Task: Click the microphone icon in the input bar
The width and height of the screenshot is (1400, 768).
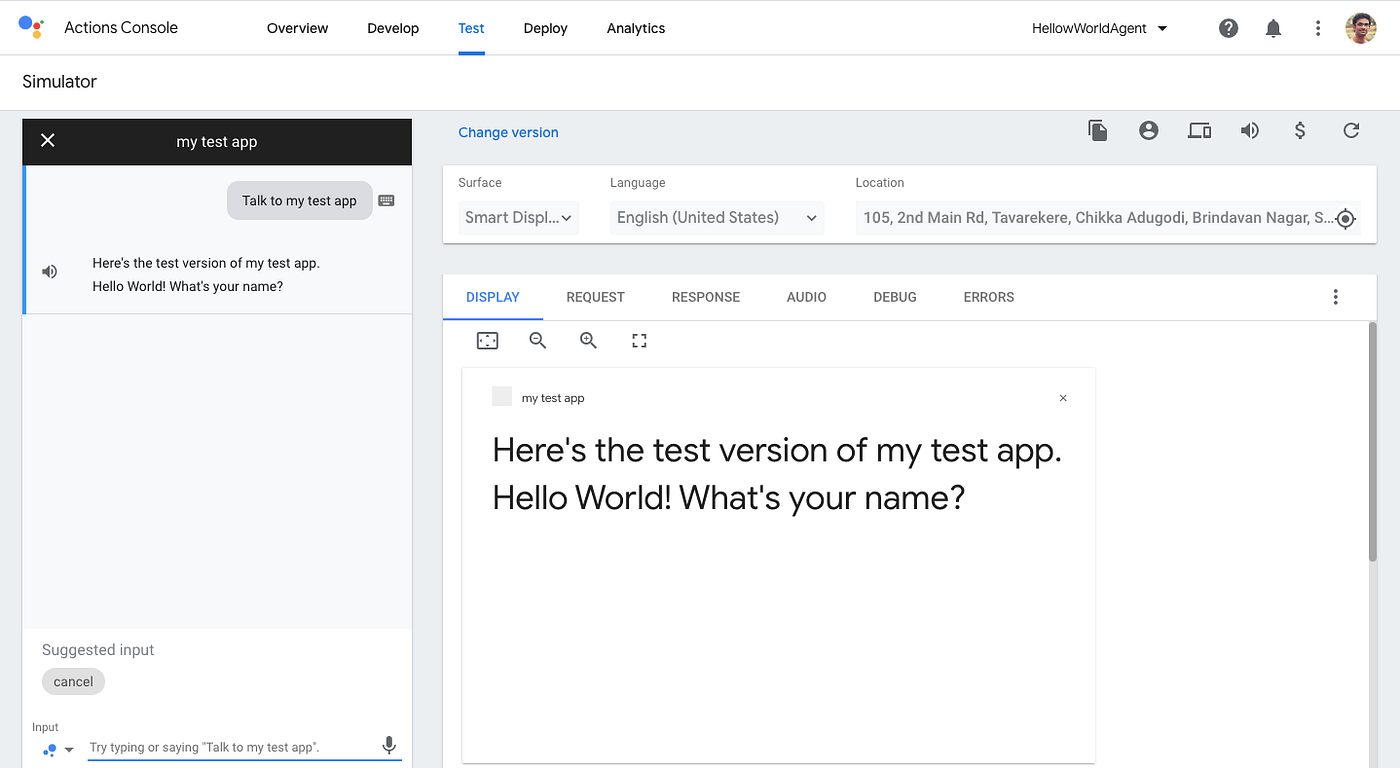Action: coord(389,746)
